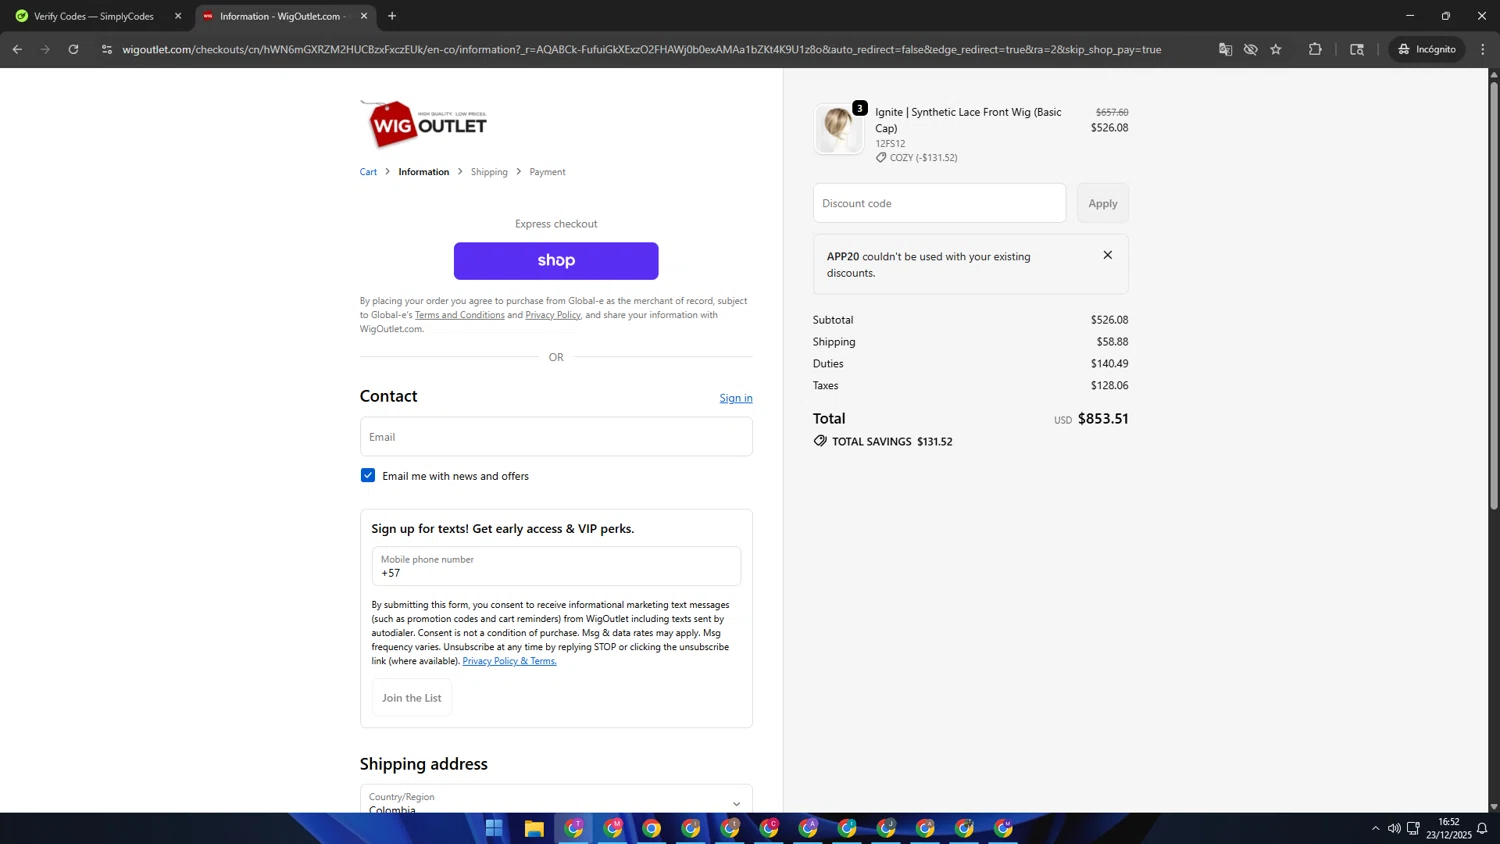Click scrollbar down arrow
The width and height of the screenshot is (1500, 844).
(1494, 806)
